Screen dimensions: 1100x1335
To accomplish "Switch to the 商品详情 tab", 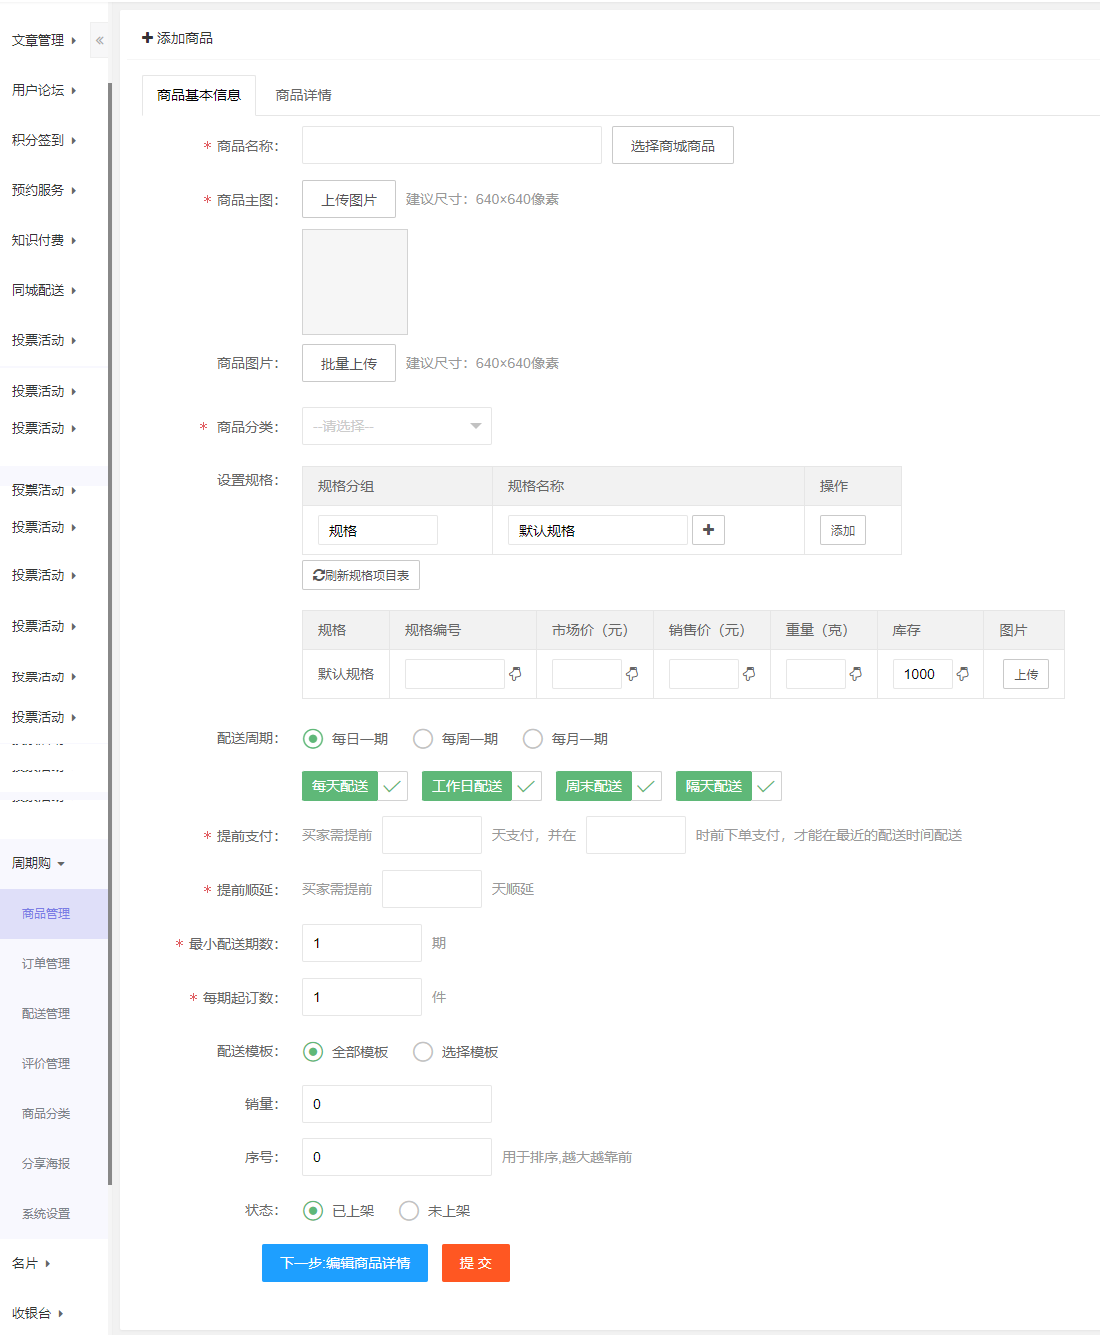I will point(303,95).
